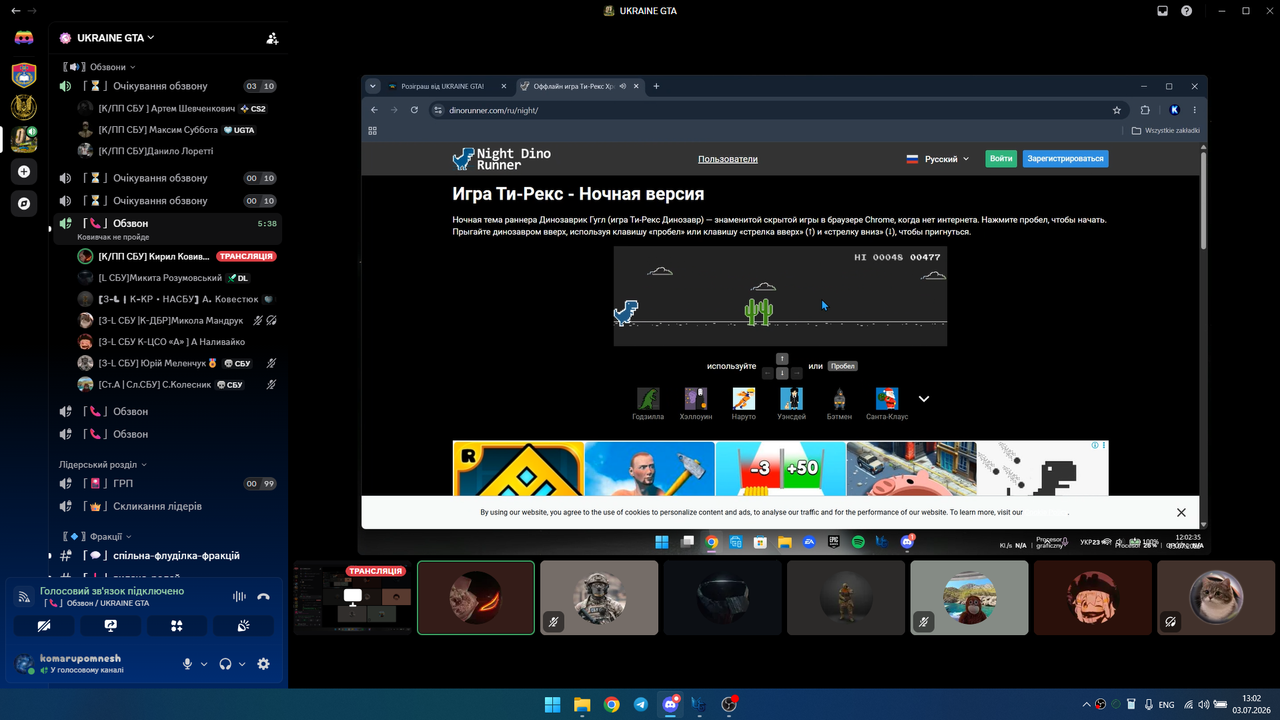Open Discord direct messages home icon

(x=24, y=38)
